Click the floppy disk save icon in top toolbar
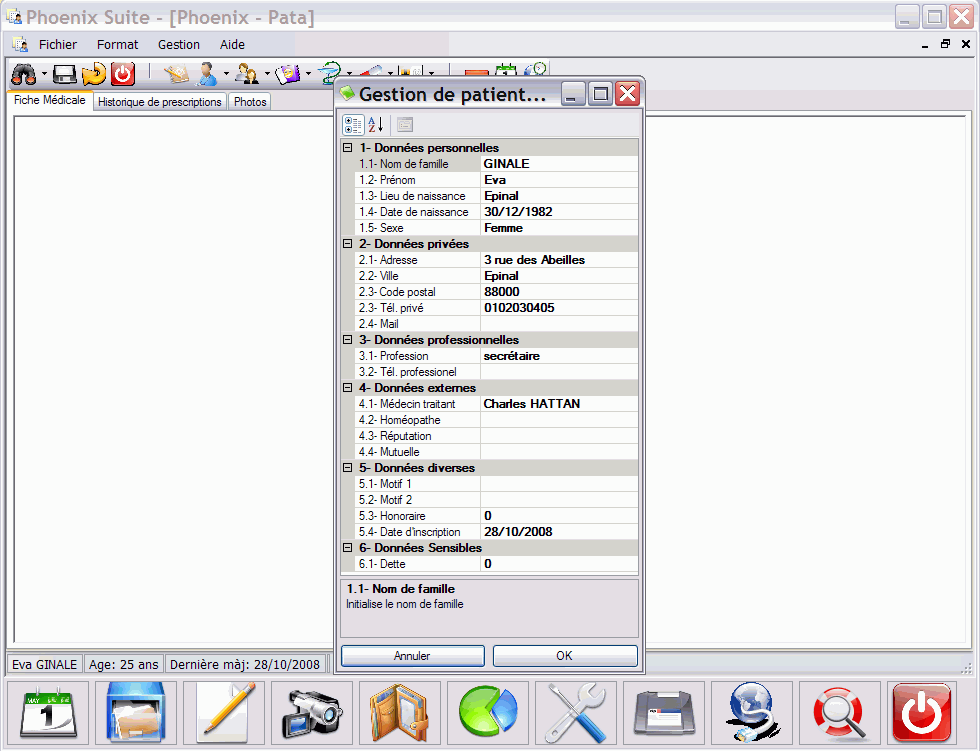980x751 pixels. pyautogui.click(x=64, y=74)
